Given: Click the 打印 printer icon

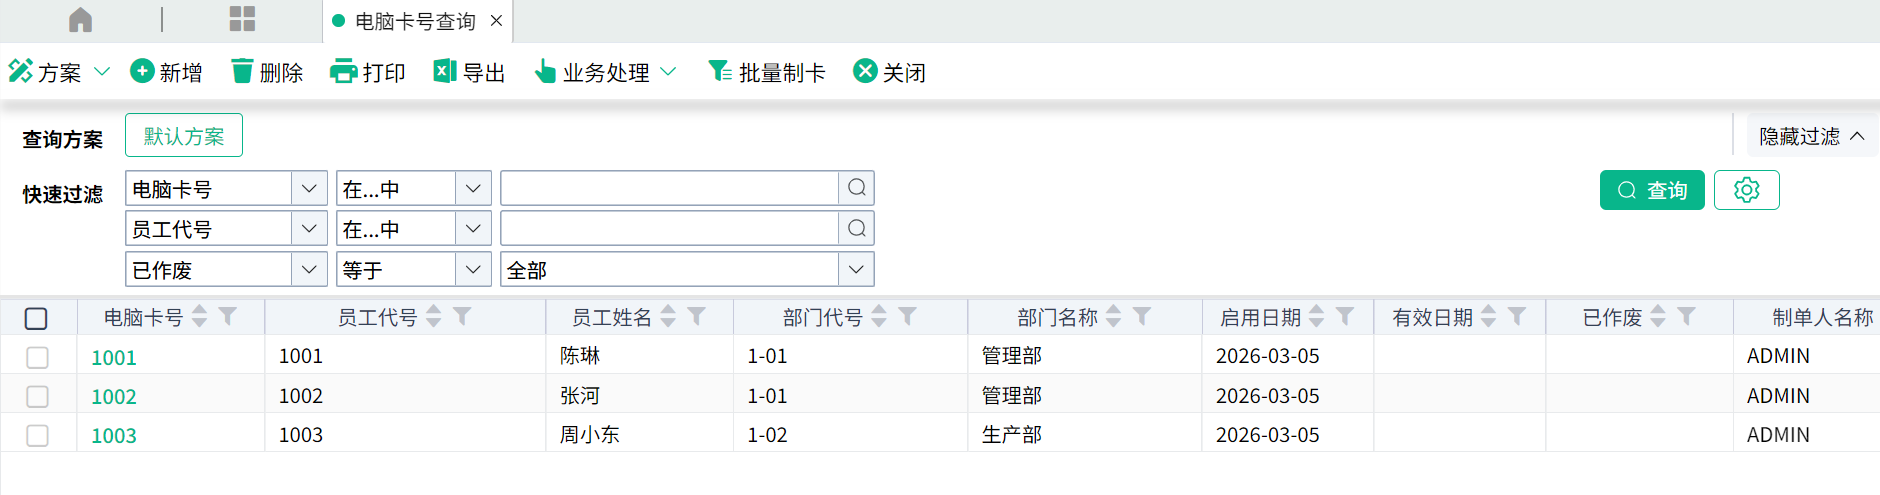Looking at the screenshot, I should point(343,71).
